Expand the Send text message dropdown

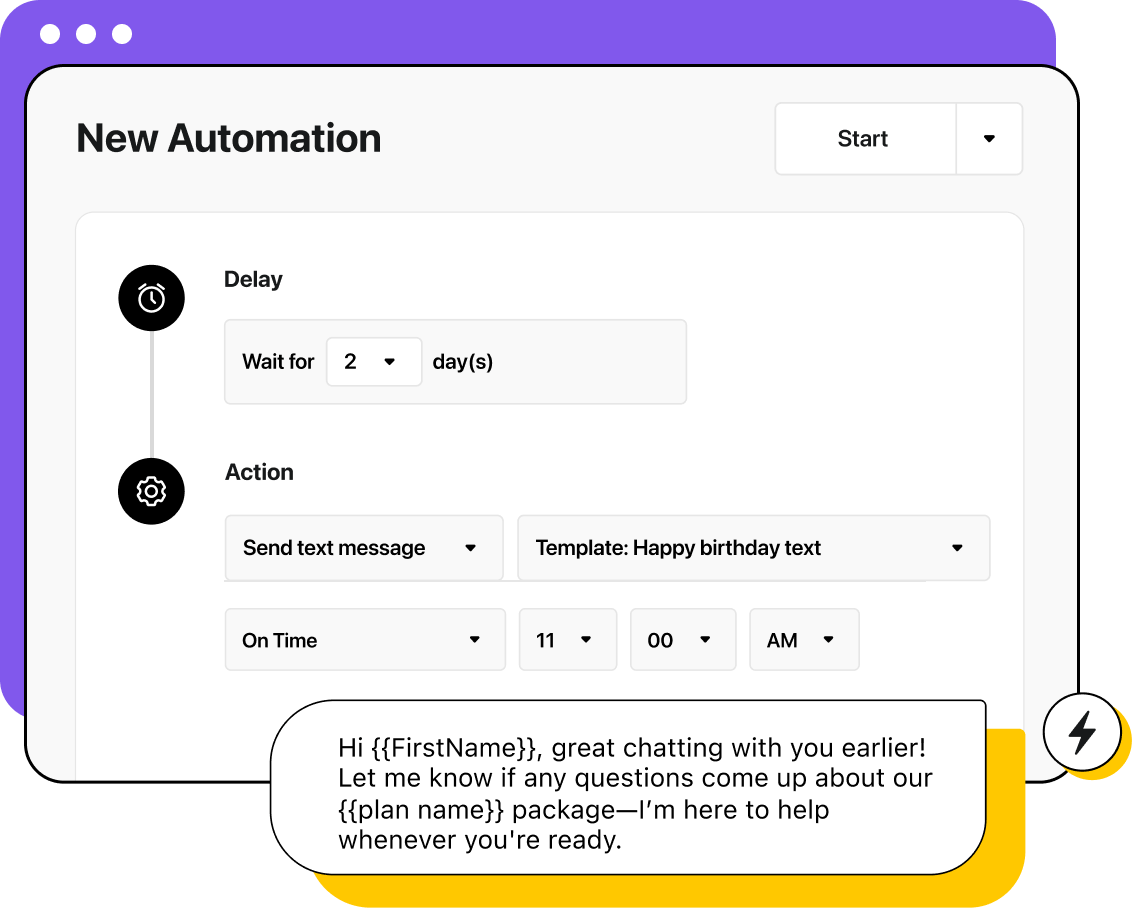364,548
